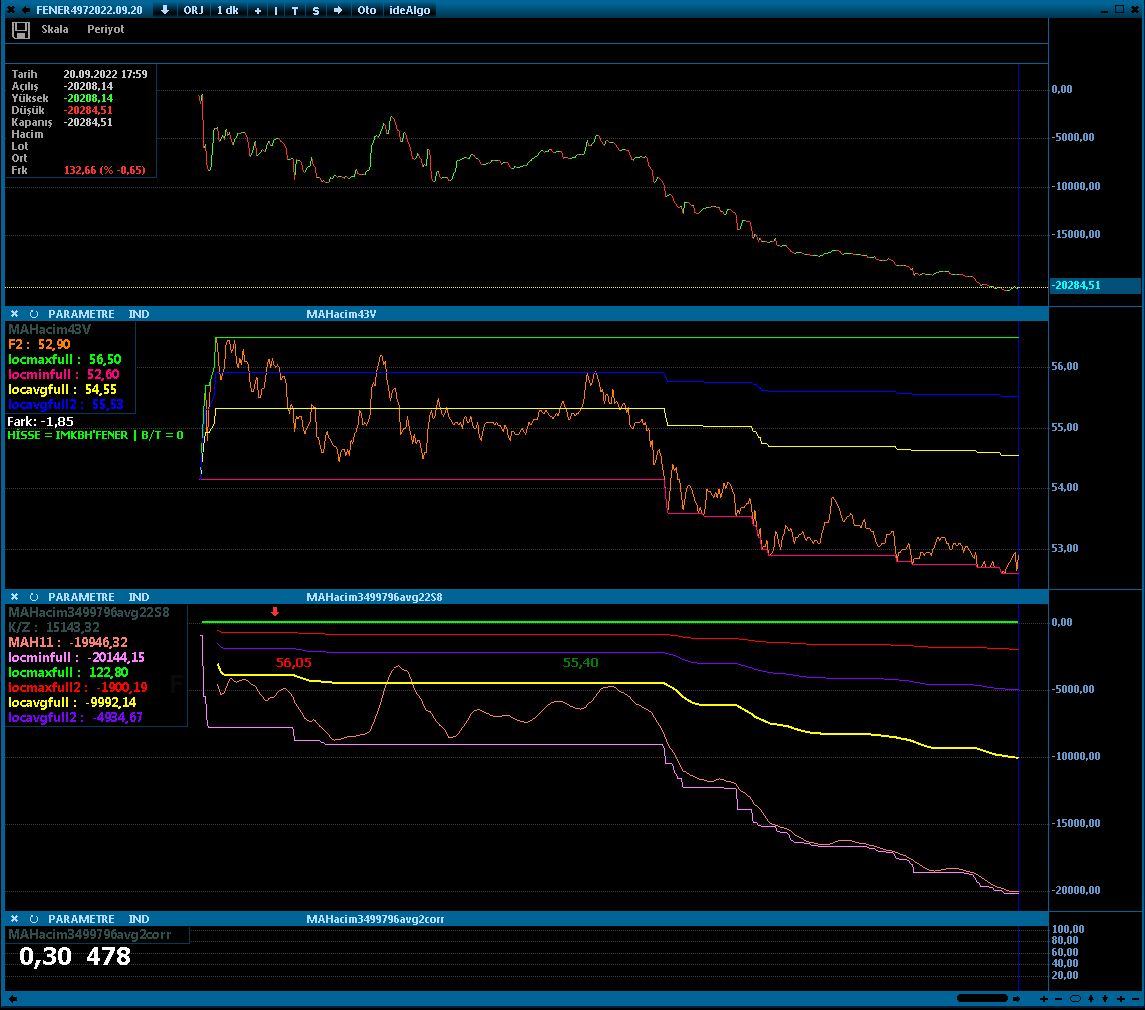Viewport: 1145px width, 1010px height.
Task: Click the Frk value 132,66 (% -0,65)
Action: [104, 170]
